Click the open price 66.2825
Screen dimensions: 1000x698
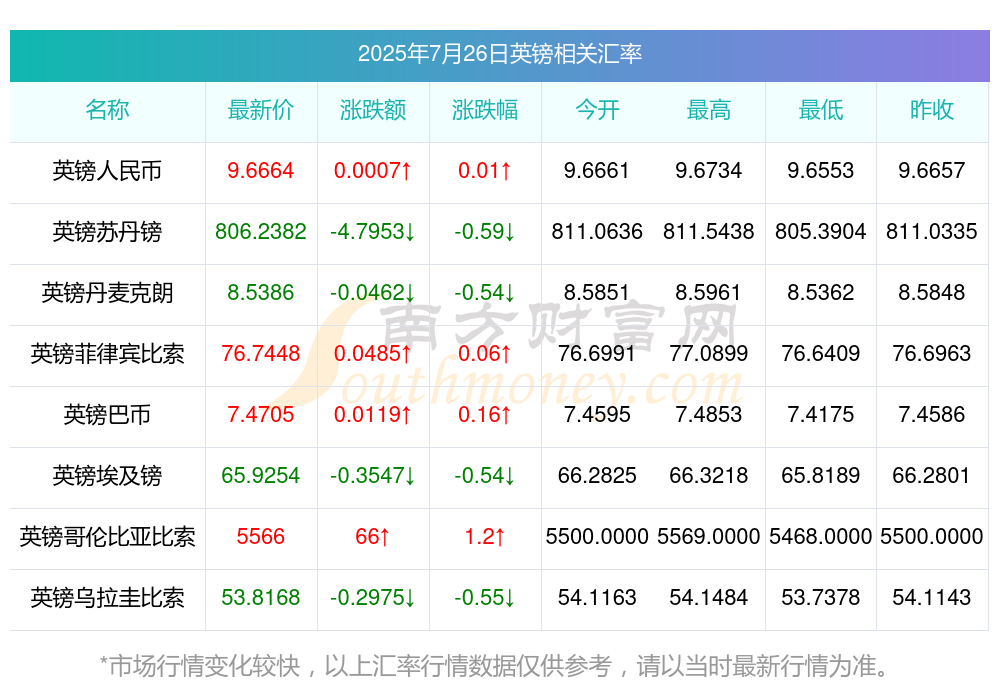pyautogui.click(x=597, y=475)
